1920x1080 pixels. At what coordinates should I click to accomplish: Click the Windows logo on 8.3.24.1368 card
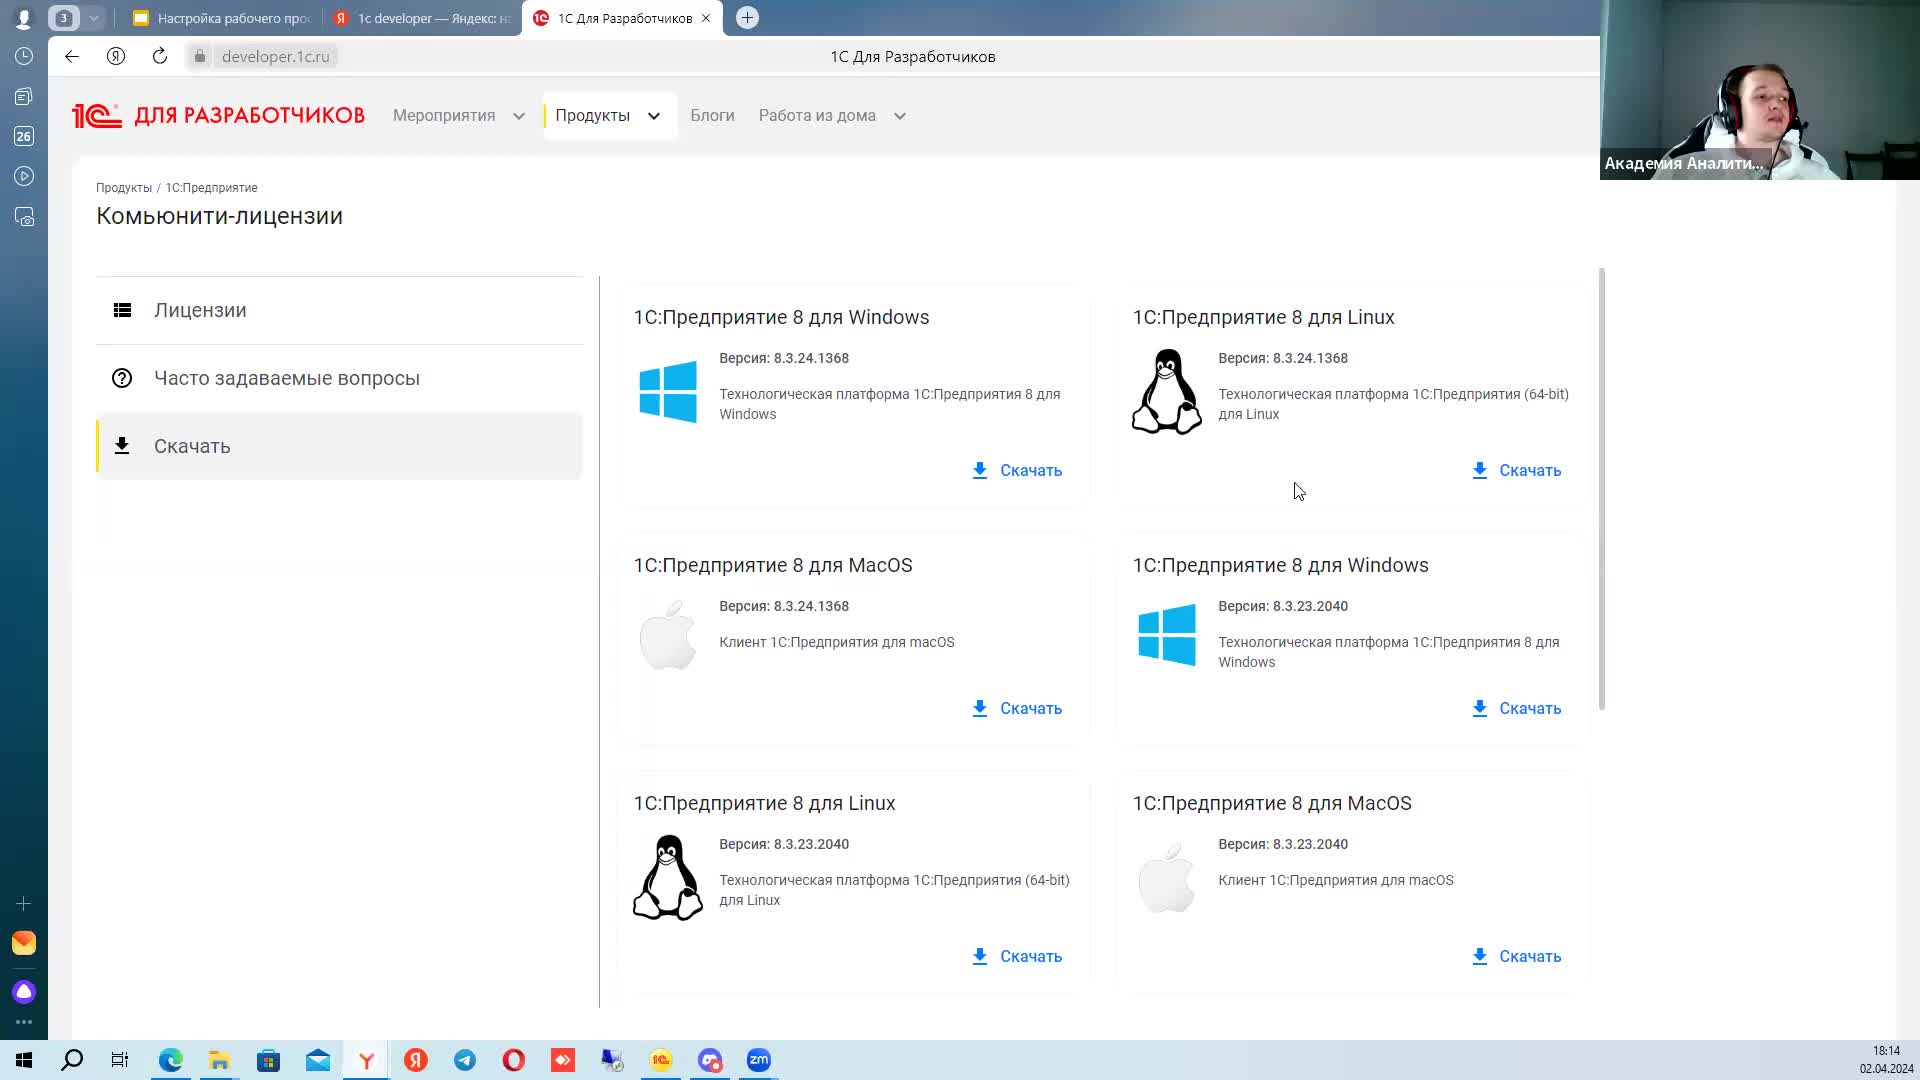pos(668,392)
